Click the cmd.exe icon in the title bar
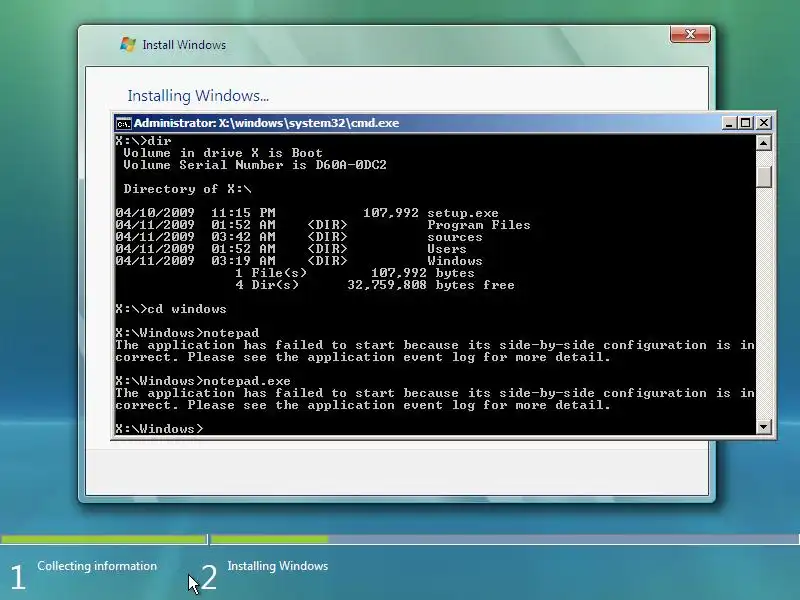Image resolution: width=800 pixels, height=600 pixels. (x=123, y=123)
